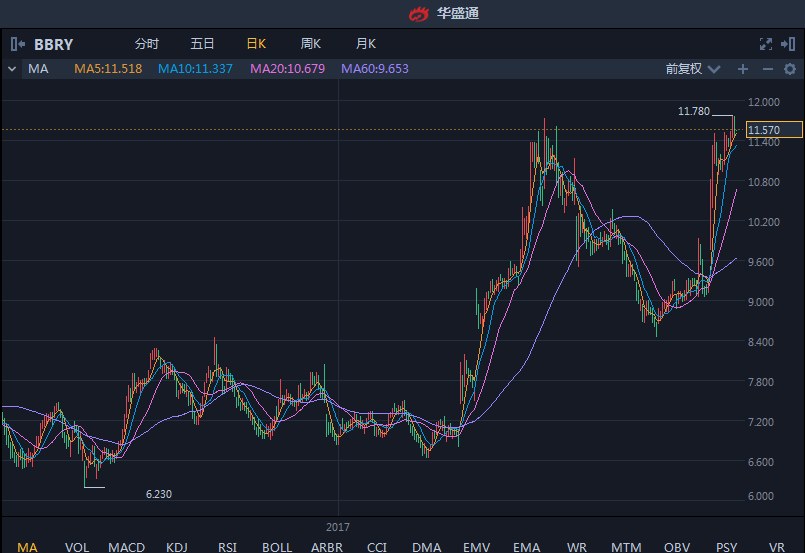Show the VOL volume indicator

pos(77,546)
